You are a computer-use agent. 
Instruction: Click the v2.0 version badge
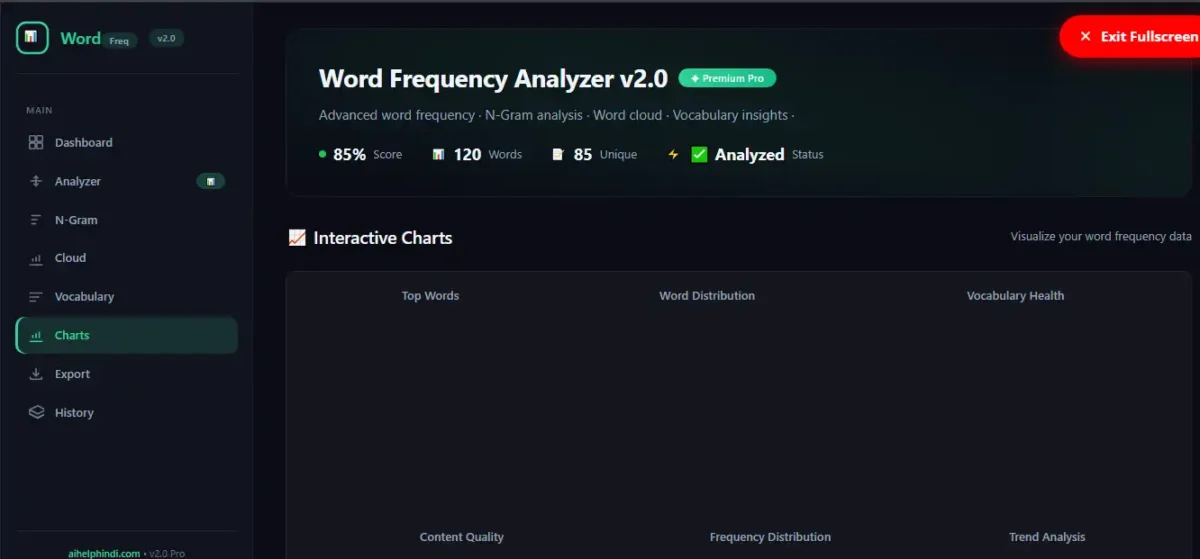pos(166,38)
